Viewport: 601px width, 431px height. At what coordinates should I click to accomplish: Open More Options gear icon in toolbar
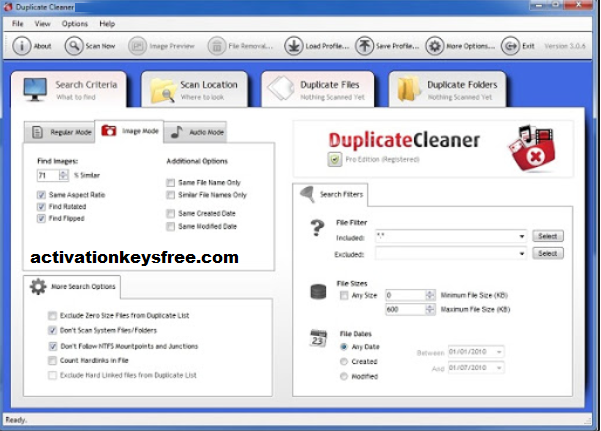435,46
